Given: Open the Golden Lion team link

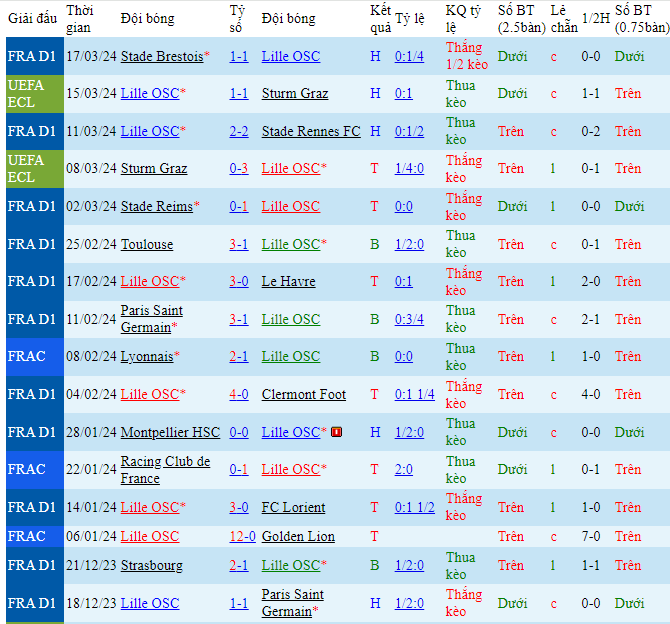Looking at the screenshot, I should (x=298, y=536).
